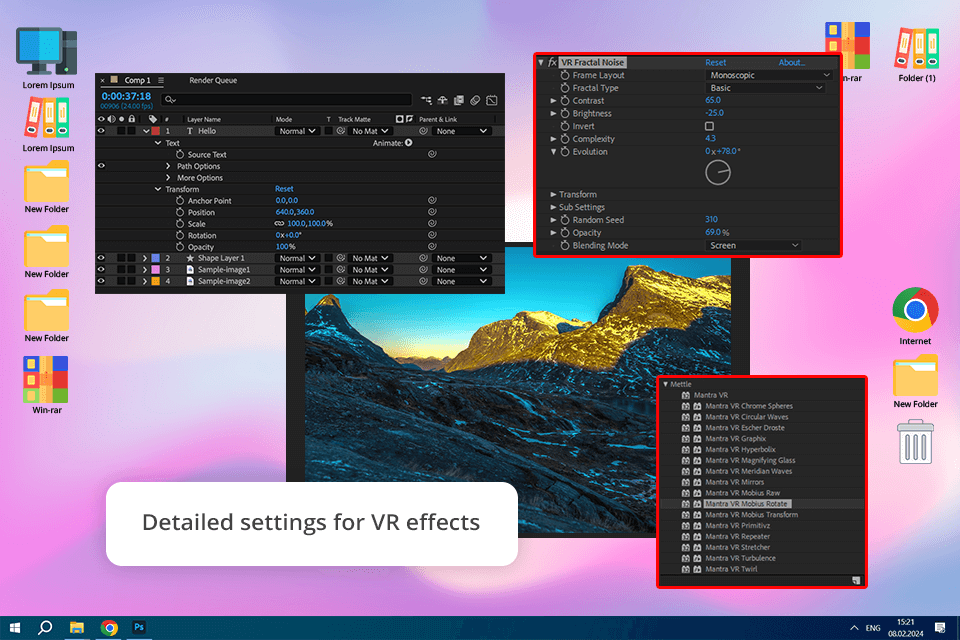Click the graph editor icon in timeline toolbar
Screen dimensions: 960x640
(x=492, y=100)
